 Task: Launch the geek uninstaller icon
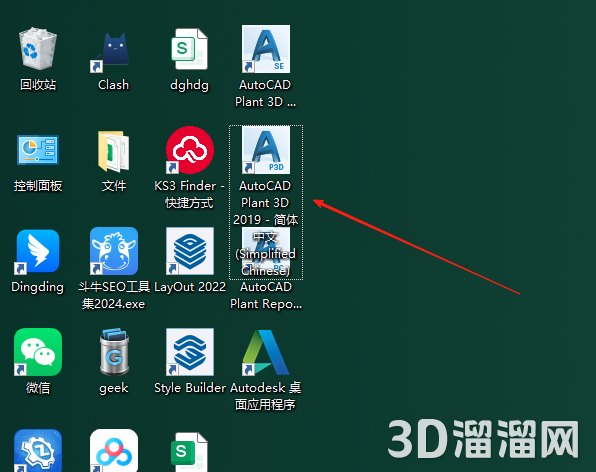tap(114, 352)
